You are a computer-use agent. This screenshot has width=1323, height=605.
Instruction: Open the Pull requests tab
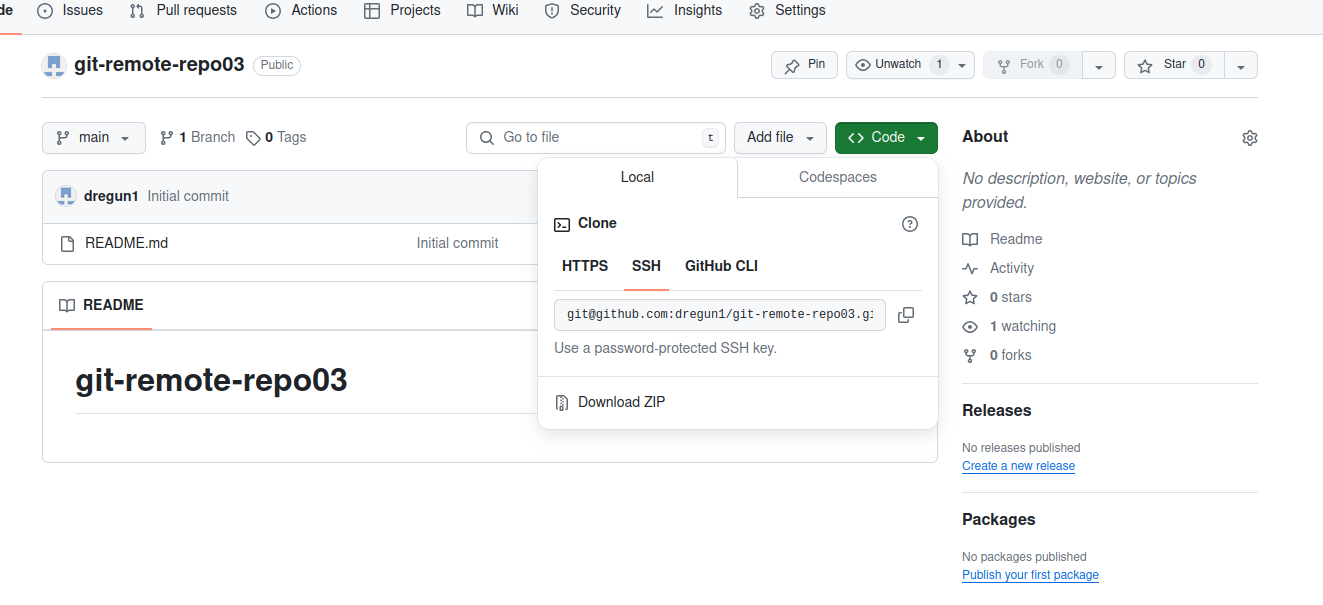[183, 10]
